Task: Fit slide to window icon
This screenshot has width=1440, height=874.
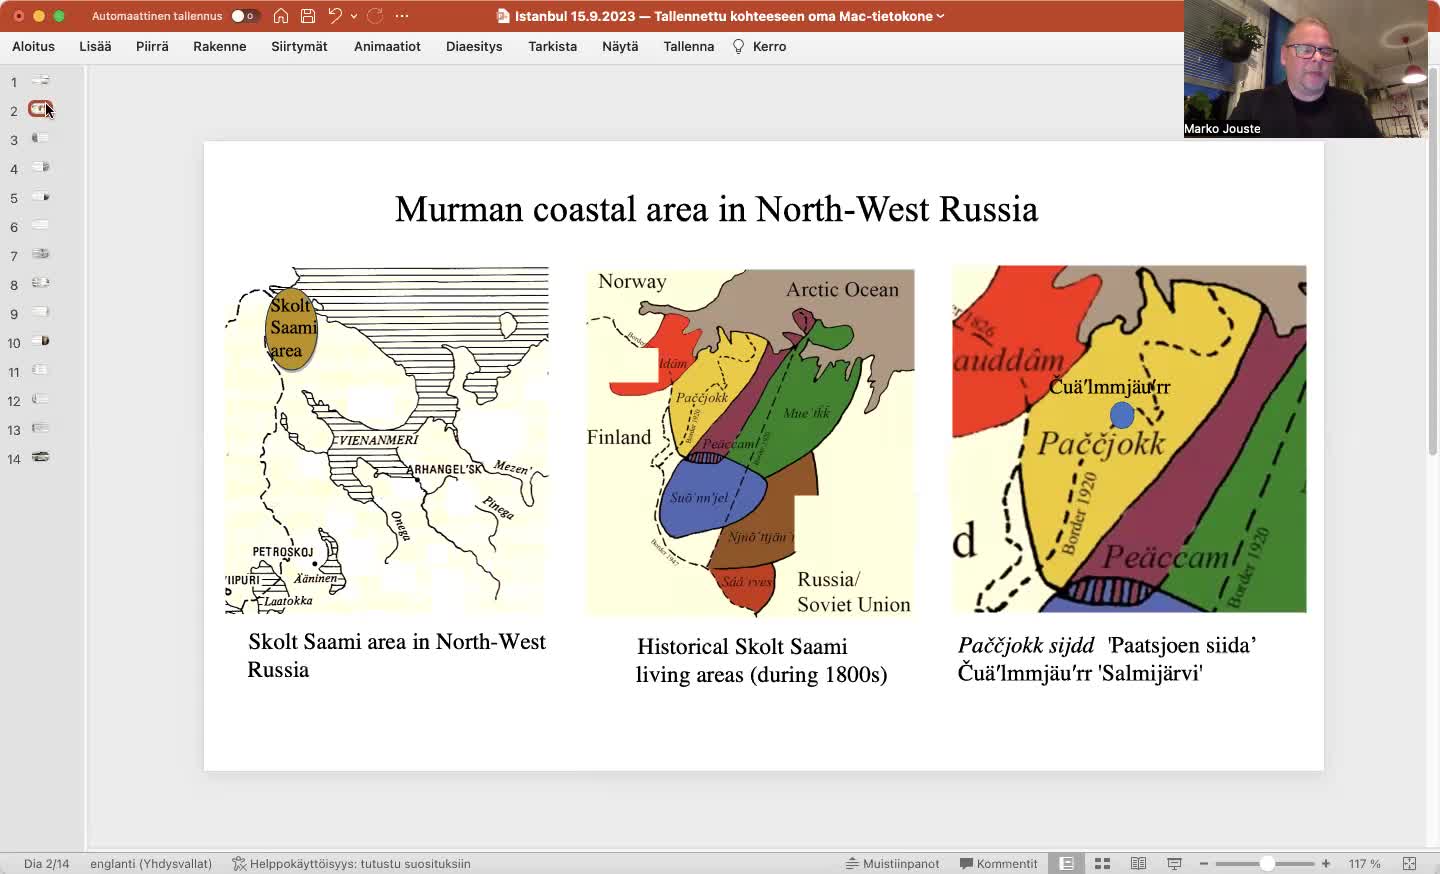Action: coord(1409,863)
